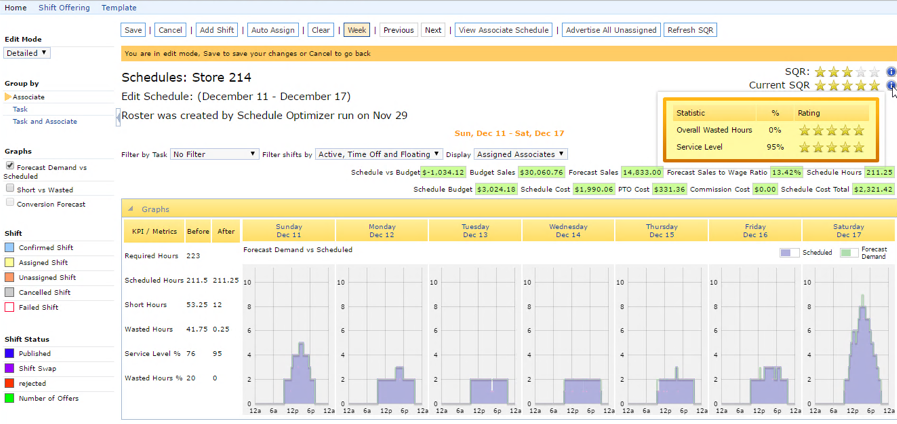
Task: Click the PTO Cost value $331.36
Action: tap(668, 189)
